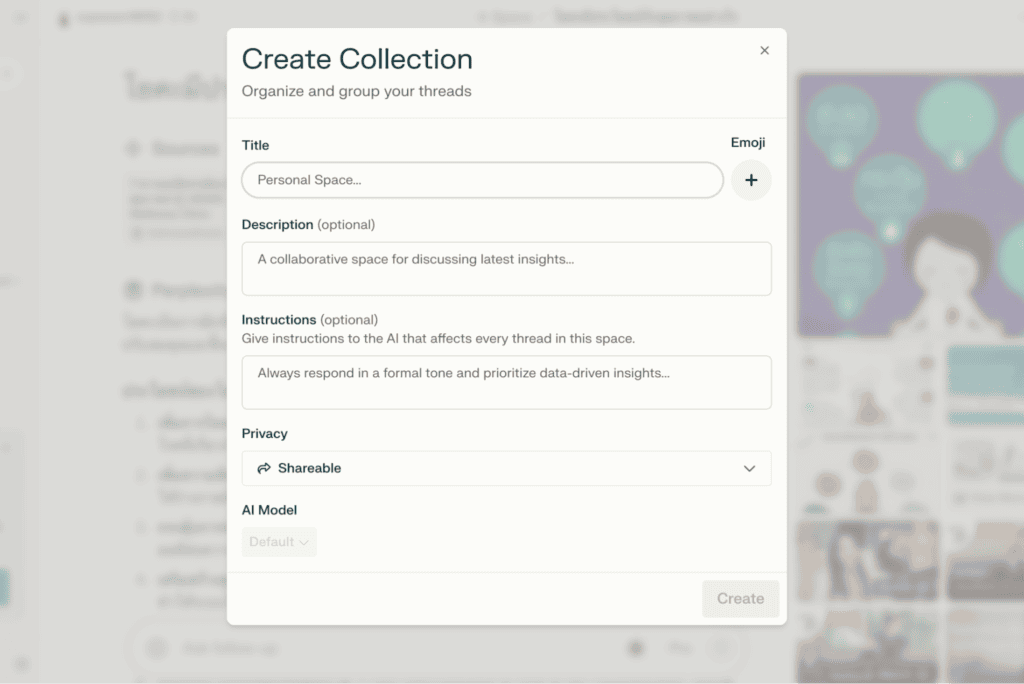The width and height of the screenshot is (1024, 684).
Task: Click inside the Description text area
Action: pos(506,268)
